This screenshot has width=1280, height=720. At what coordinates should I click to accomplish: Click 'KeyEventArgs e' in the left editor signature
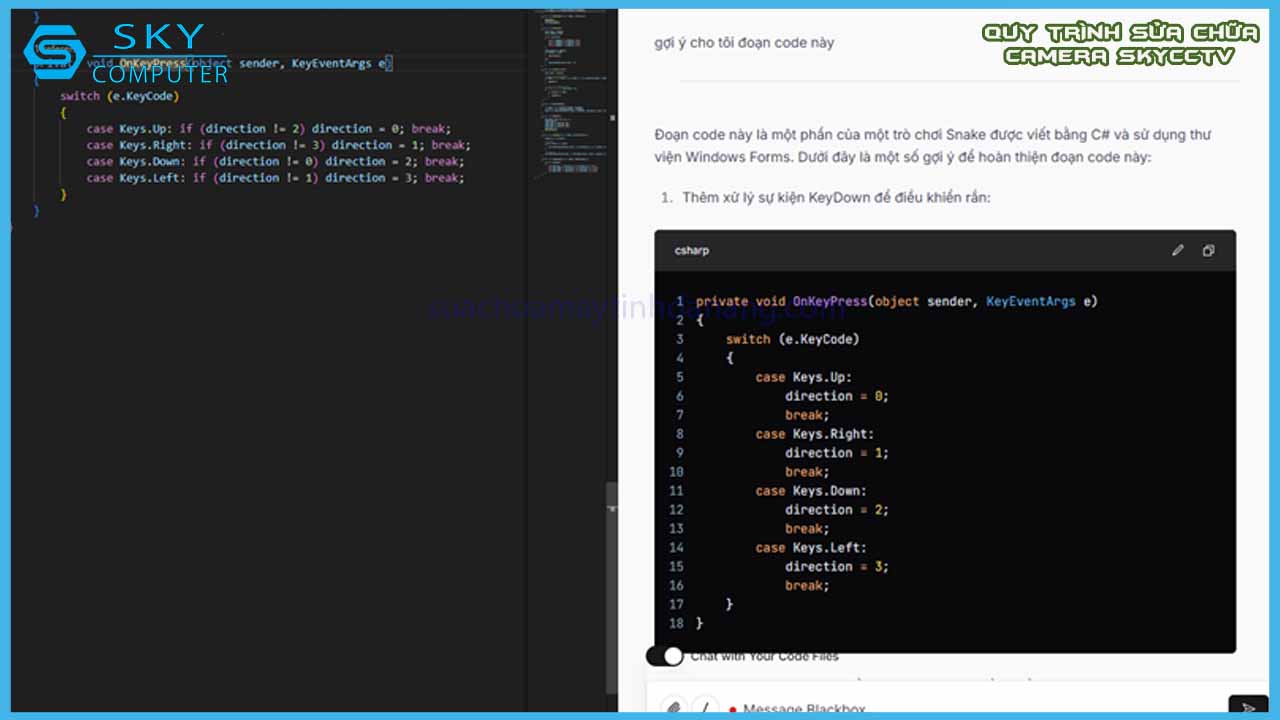pos(341,63)
